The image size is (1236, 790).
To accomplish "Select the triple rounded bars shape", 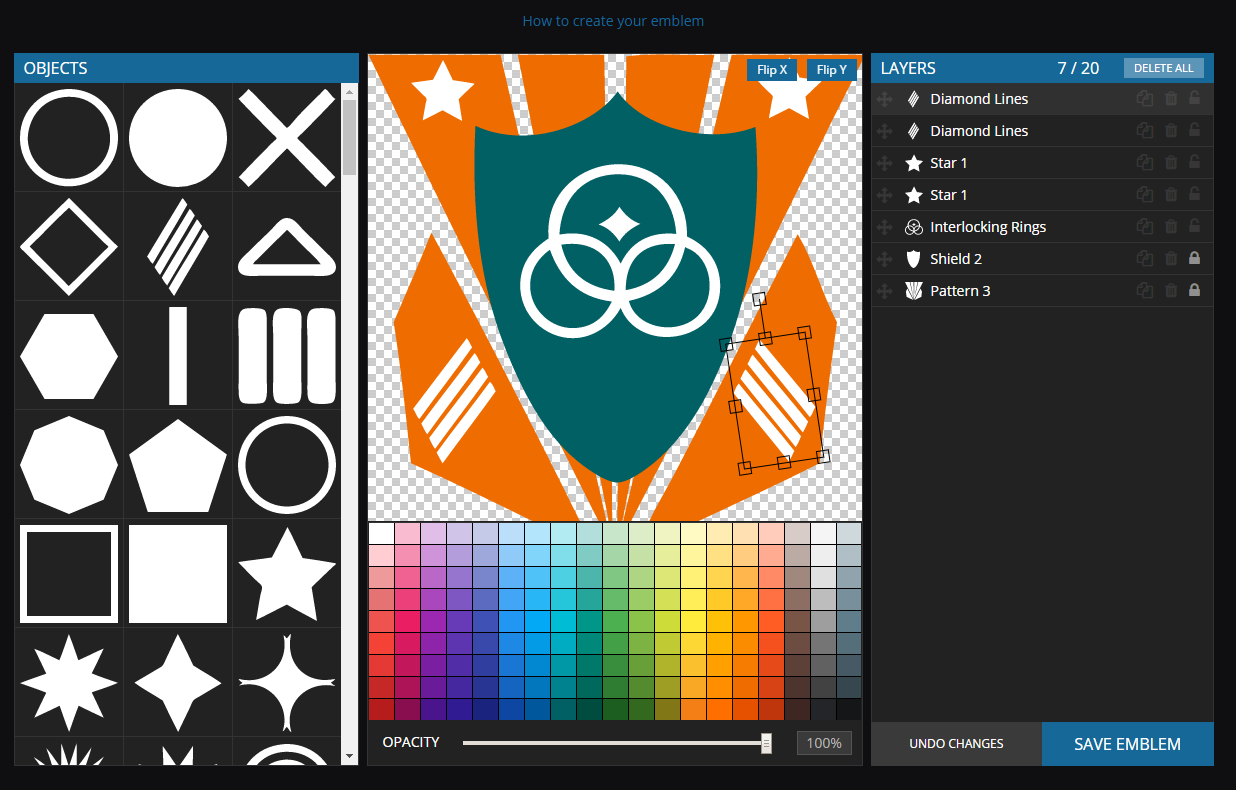I will (286, 355).
